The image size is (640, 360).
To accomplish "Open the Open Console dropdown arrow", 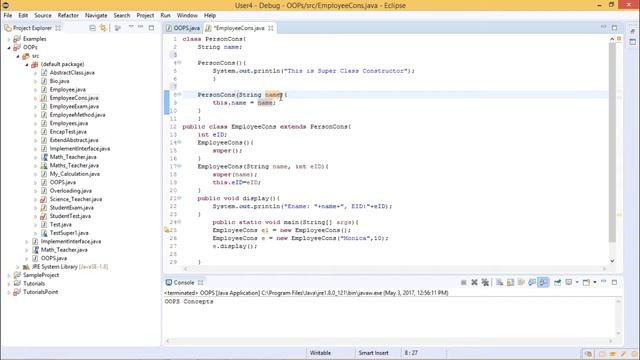I will 595,282.
